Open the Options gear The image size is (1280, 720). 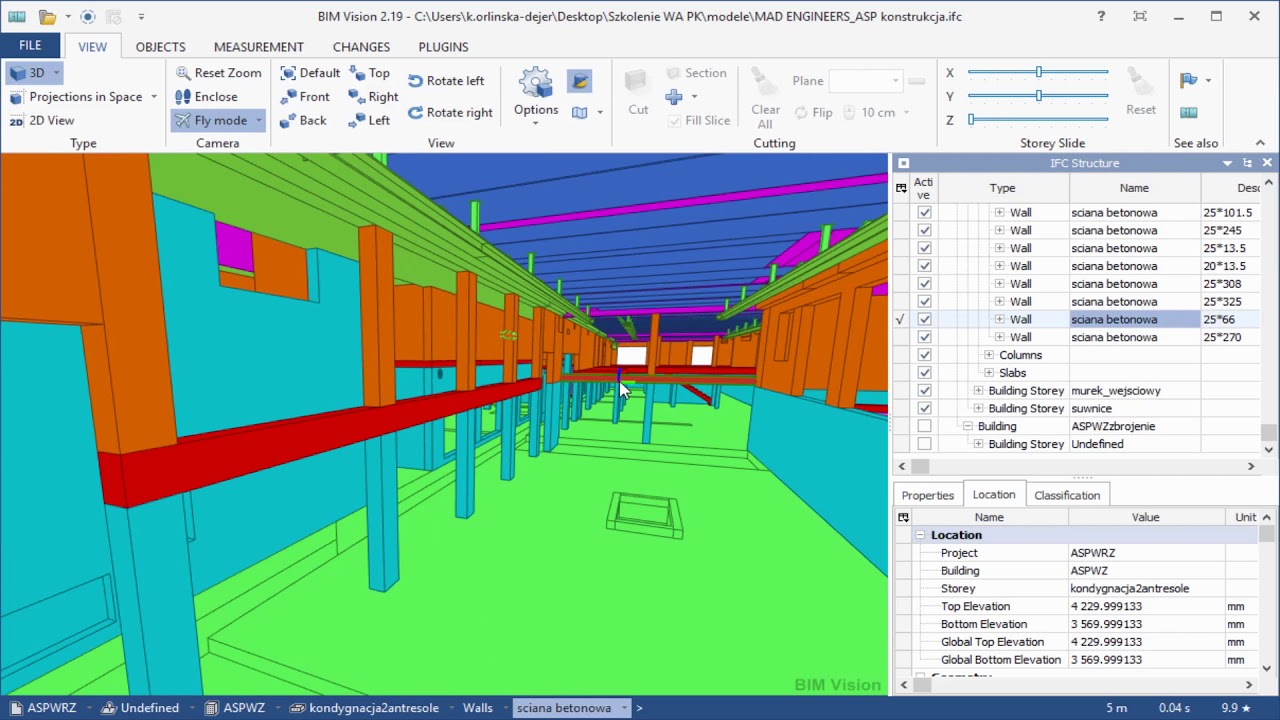pyautogui.click(x=536, y=95)
